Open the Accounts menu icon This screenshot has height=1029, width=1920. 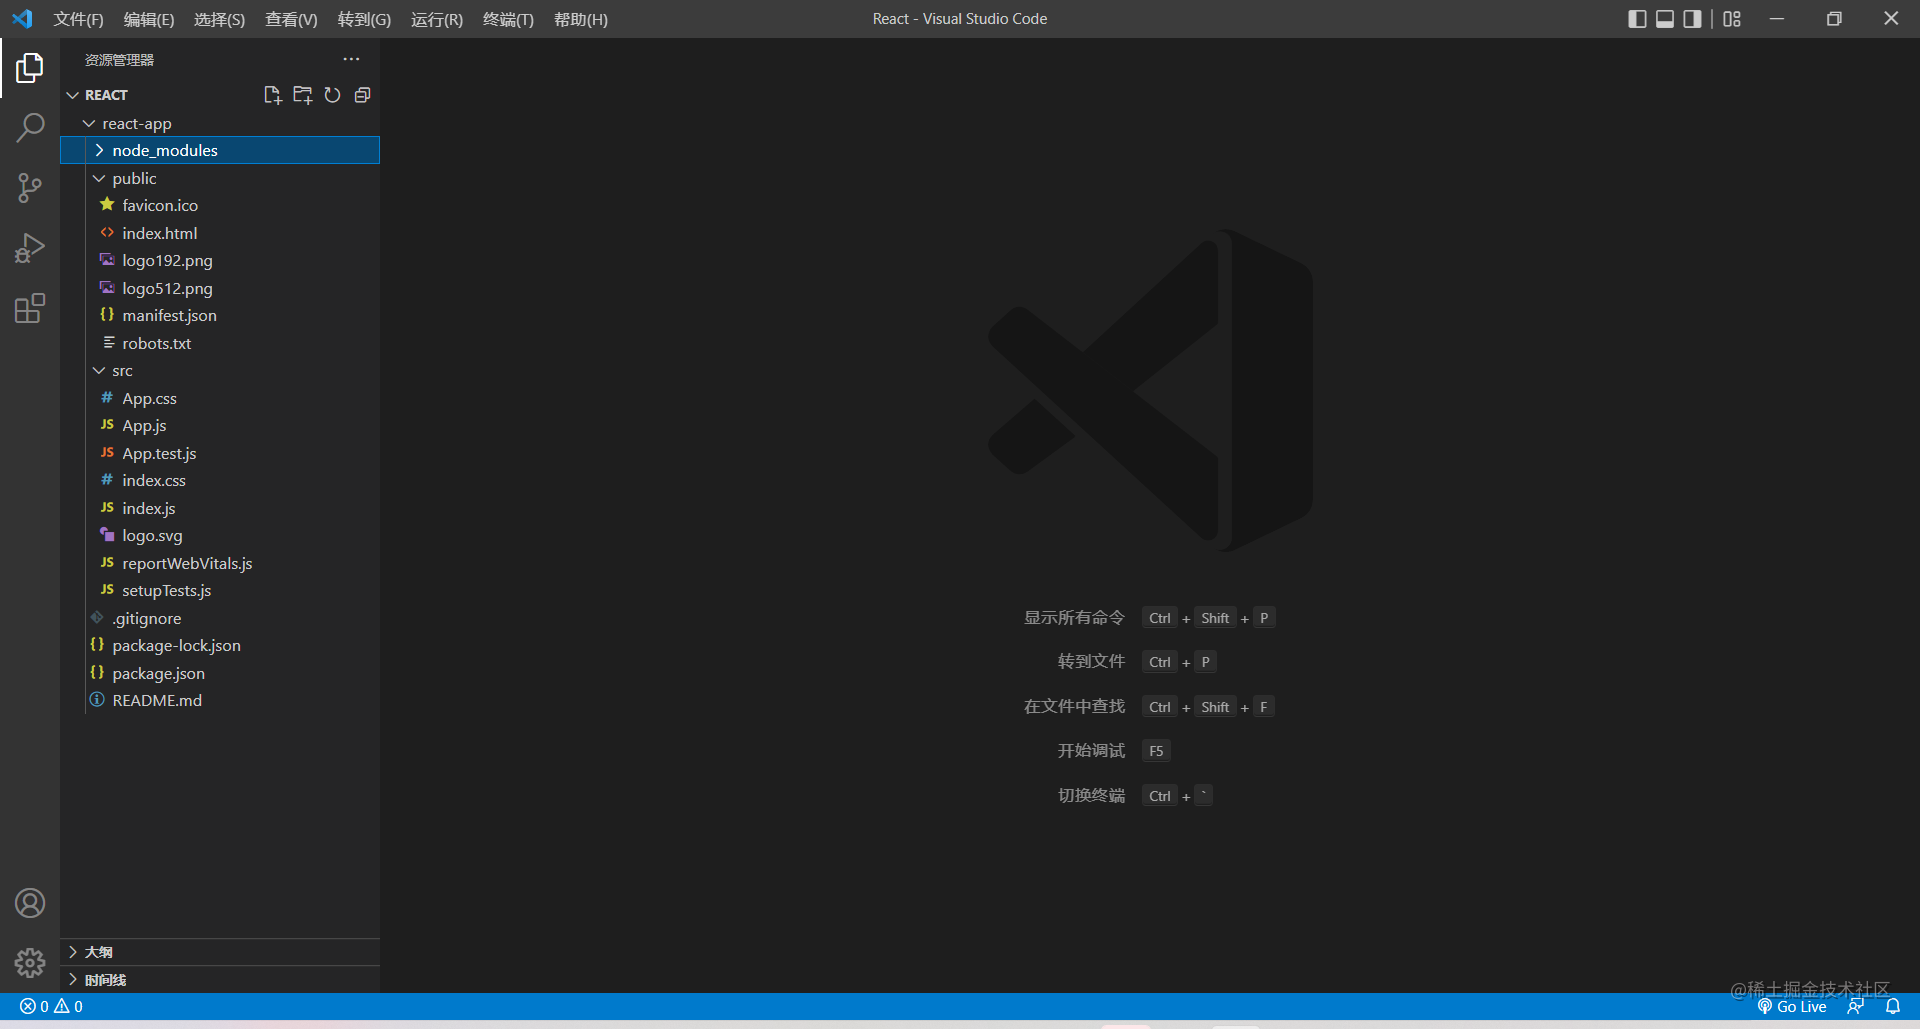[x=30, y=903]
